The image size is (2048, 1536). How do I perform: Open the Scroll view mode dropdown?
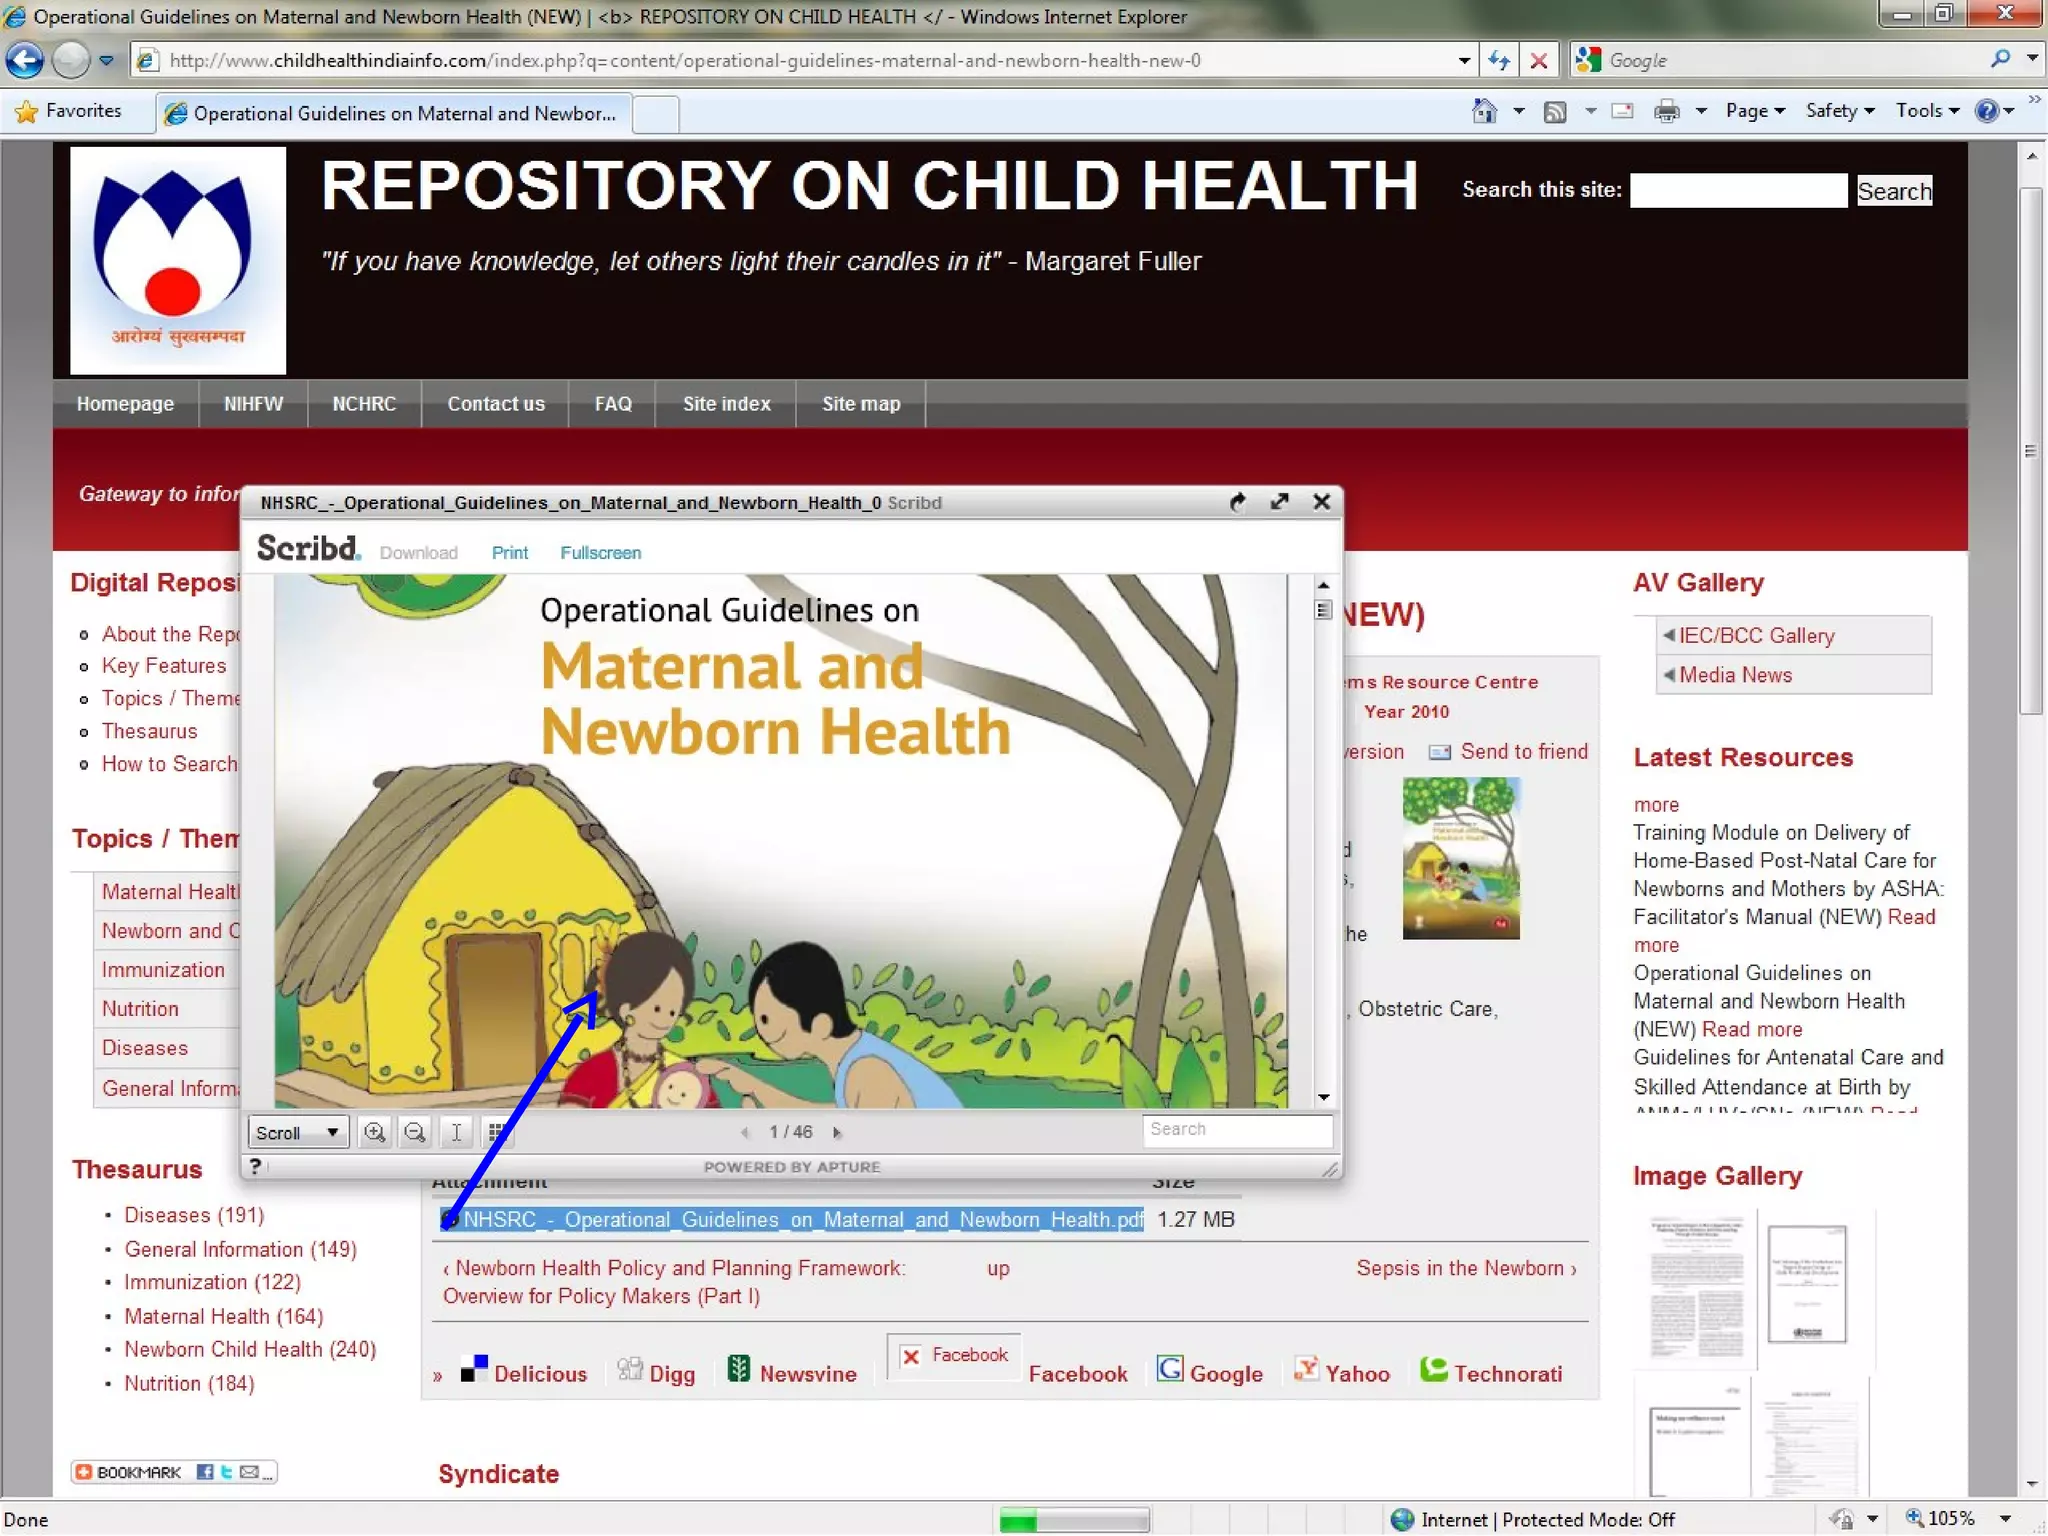click(x=297, y=1132)
